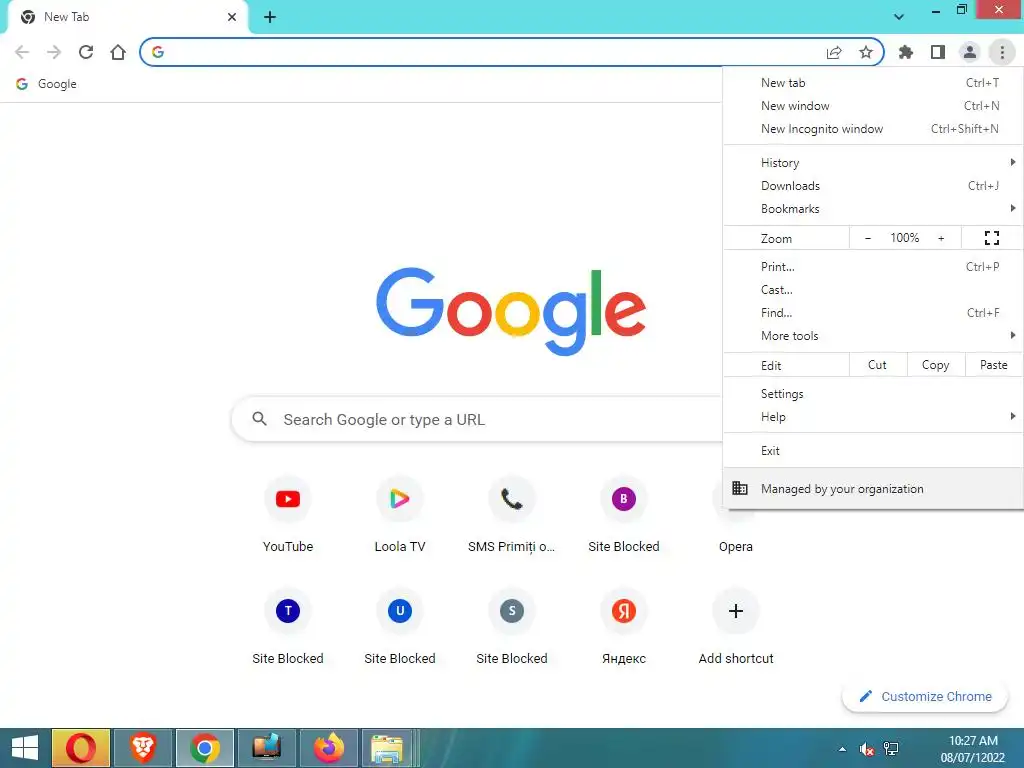Open the profile avatar button
This screenshot has height=768, width=1024.
pos(969,52)
